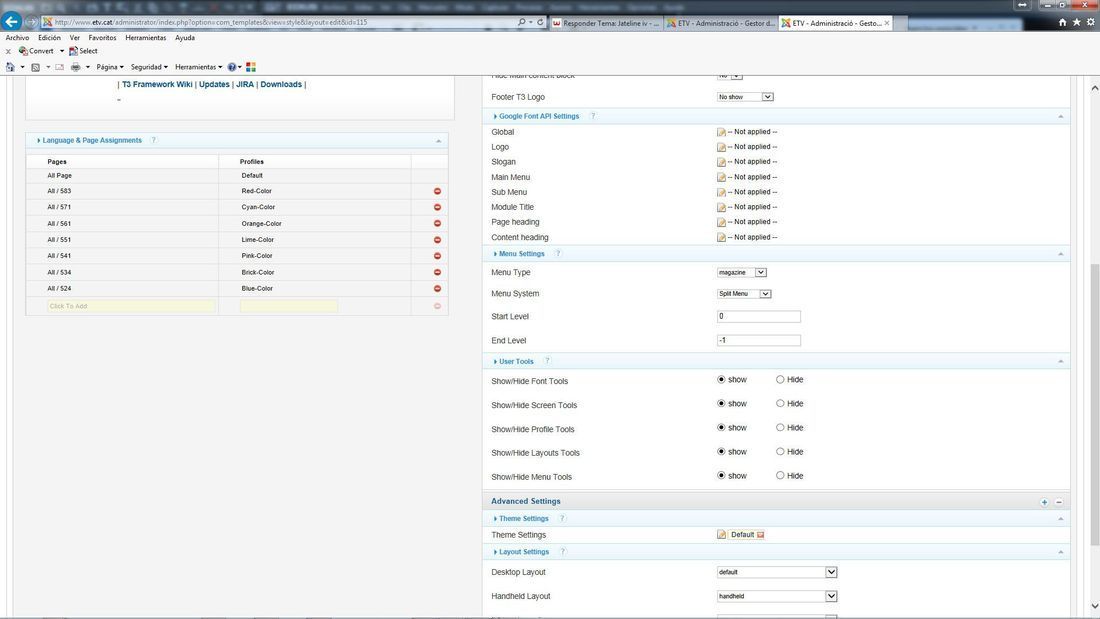
Task: Open the Seguridad command bar menu
Action: tap(149, 67)
